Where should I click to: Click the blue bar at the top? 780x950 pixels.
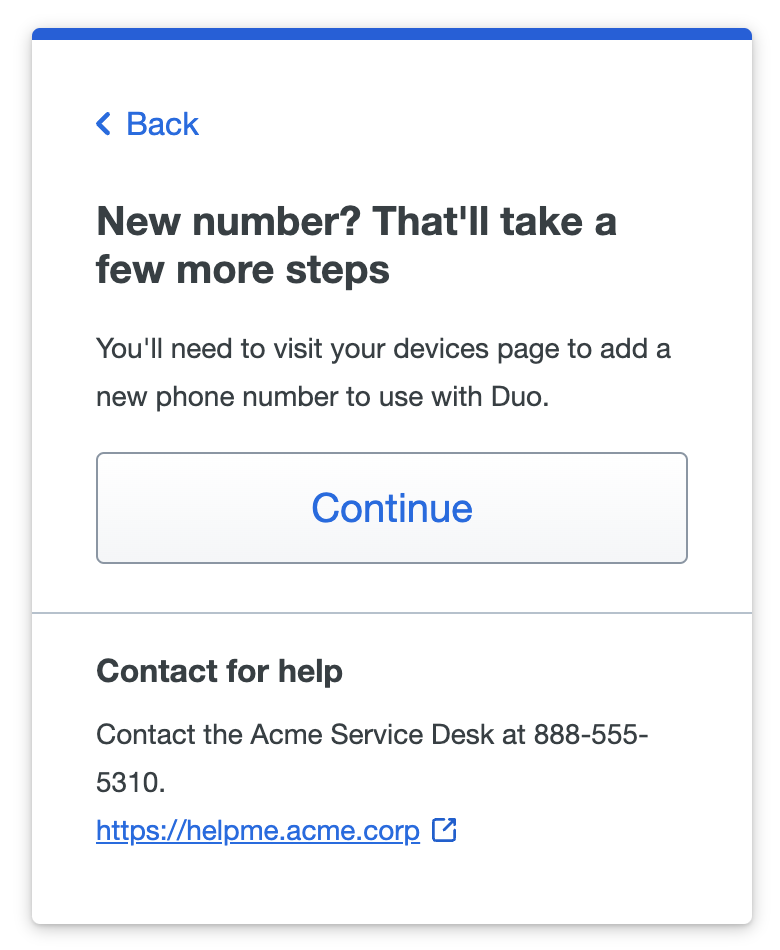click(x=390, y=33)
